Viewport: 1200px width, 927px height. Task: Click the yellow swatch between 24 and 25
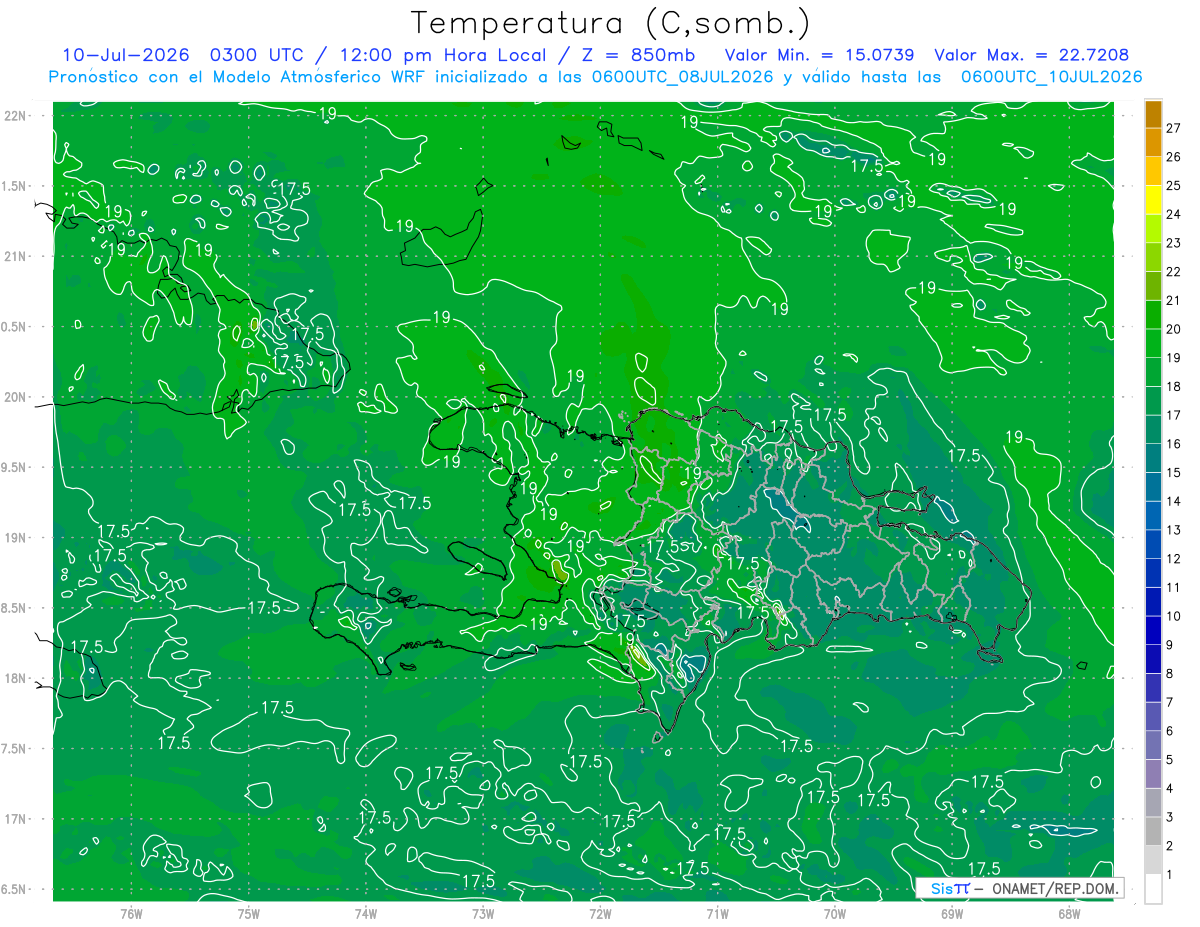click(x=1154, y=200)
